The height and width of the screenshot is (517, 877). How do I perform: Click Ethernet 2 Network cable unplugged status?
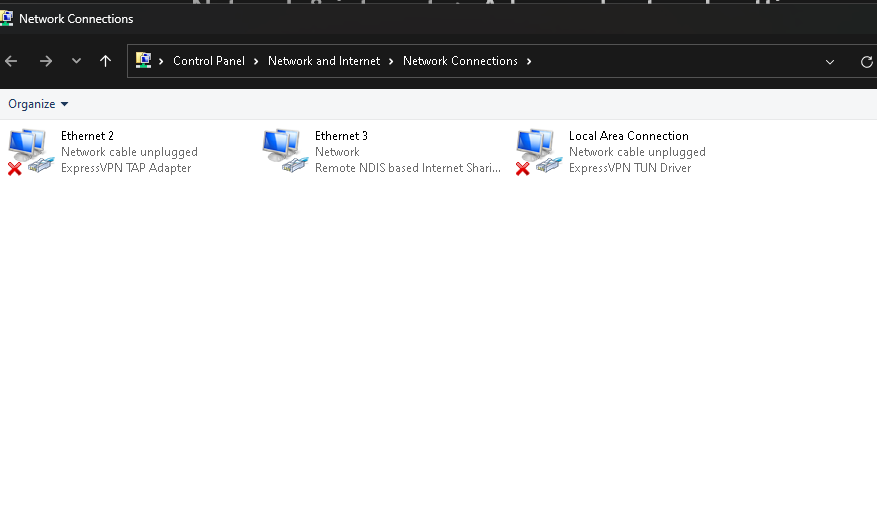pyautogui.click(x=129, y=152)
